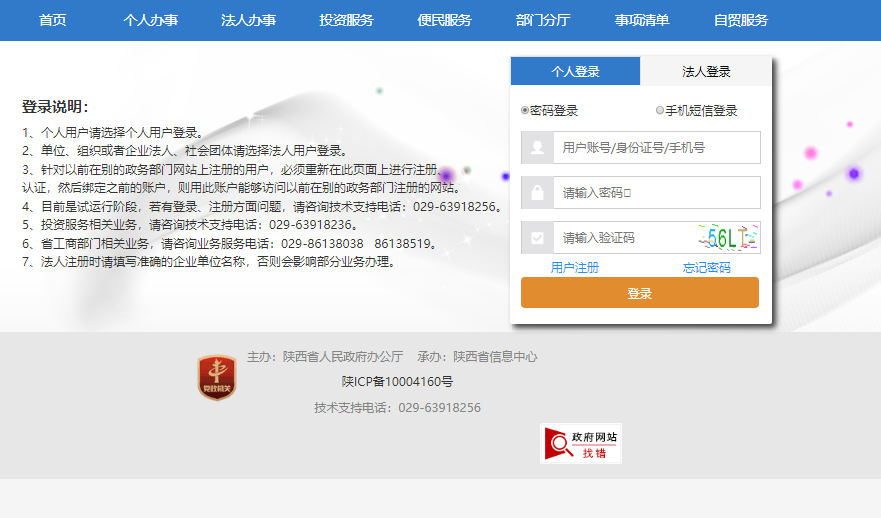
Task: Select the 手机短信登录 radio button
Action: pyautogui.click(x=660, y=111)
